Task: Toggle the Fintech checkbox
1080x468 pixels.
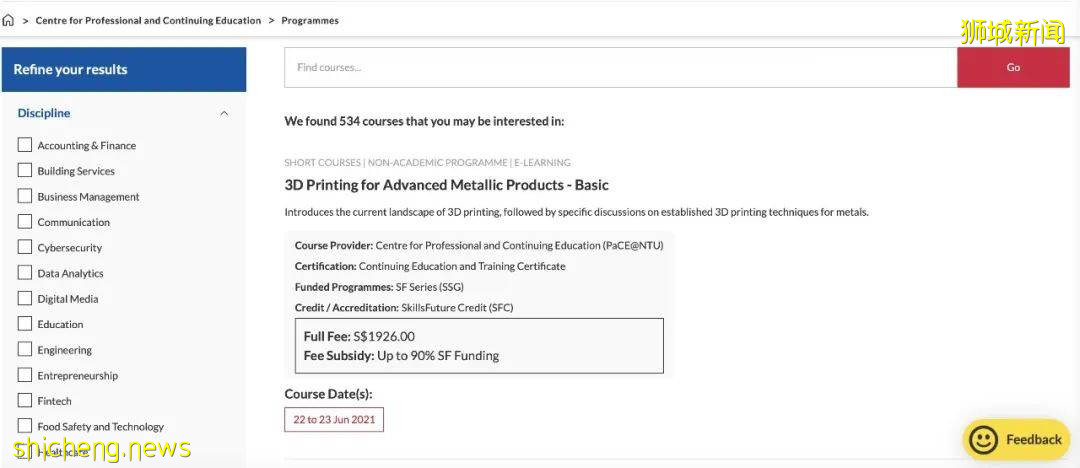Action: click(25, 400)
